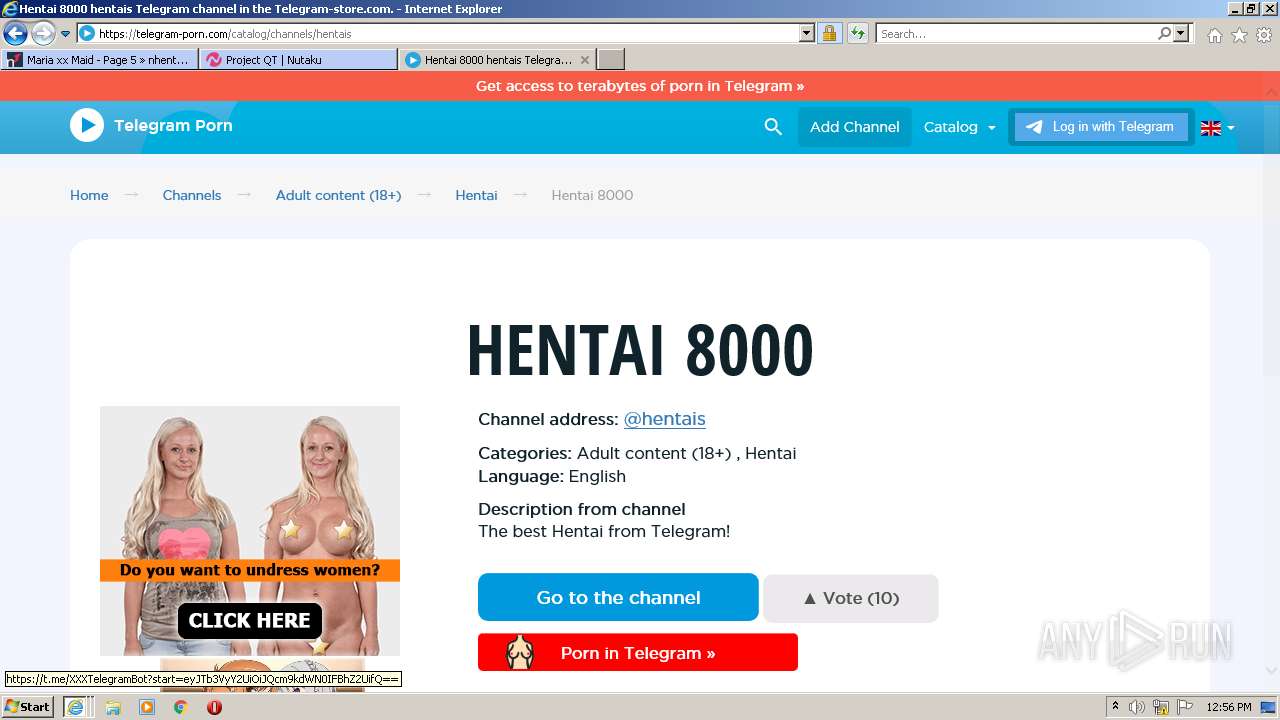Switch to the Maria xx Maid tab
This screenshot has height=720, width=1280.
(99, 60)
